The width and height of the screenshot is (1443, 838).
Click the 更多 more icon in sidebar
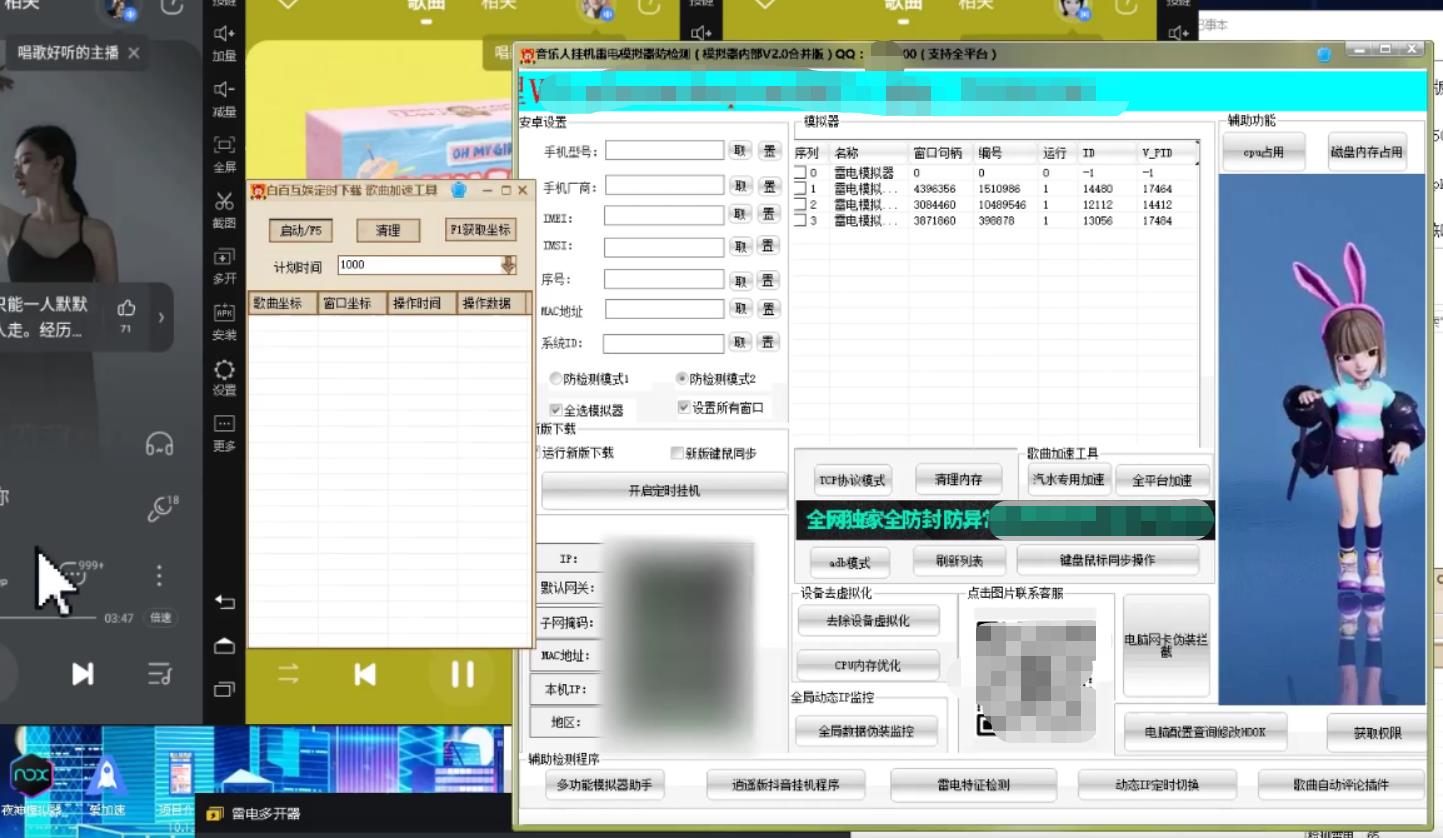(226, 432)
